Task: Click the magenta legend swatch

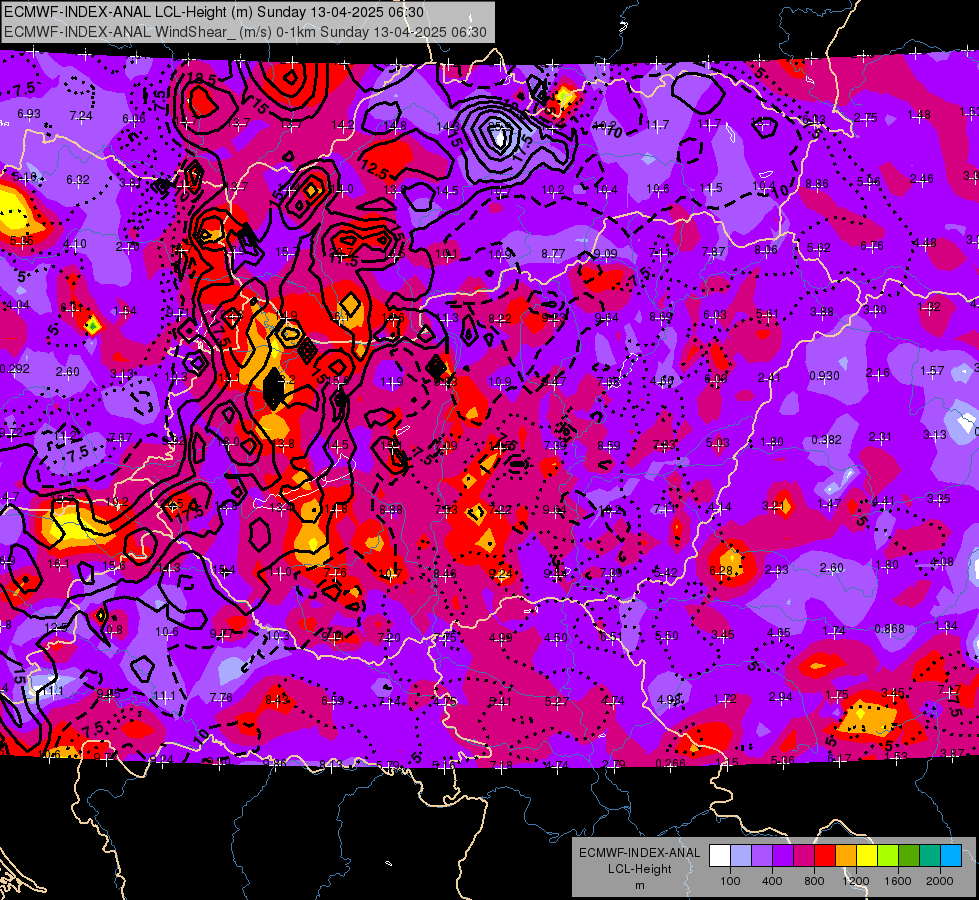Action: [x=804, y=856]
